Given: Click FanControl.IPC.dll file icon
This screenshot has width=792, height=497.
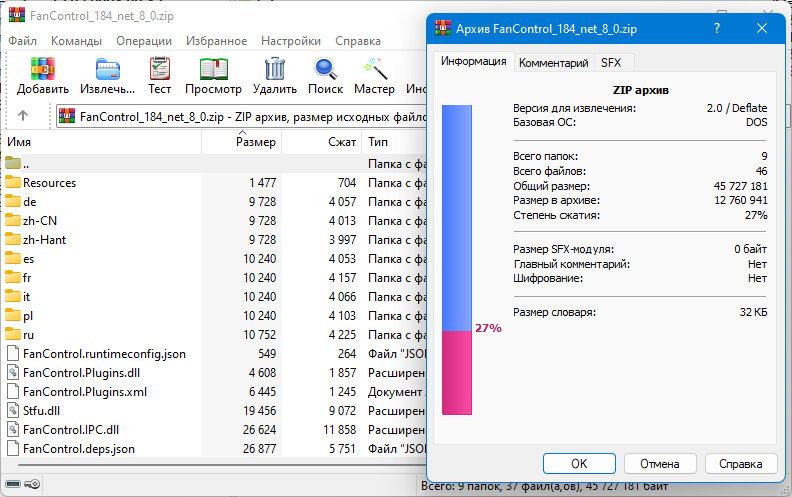Looking at the screenshot, I should click(x=13, y=430).
